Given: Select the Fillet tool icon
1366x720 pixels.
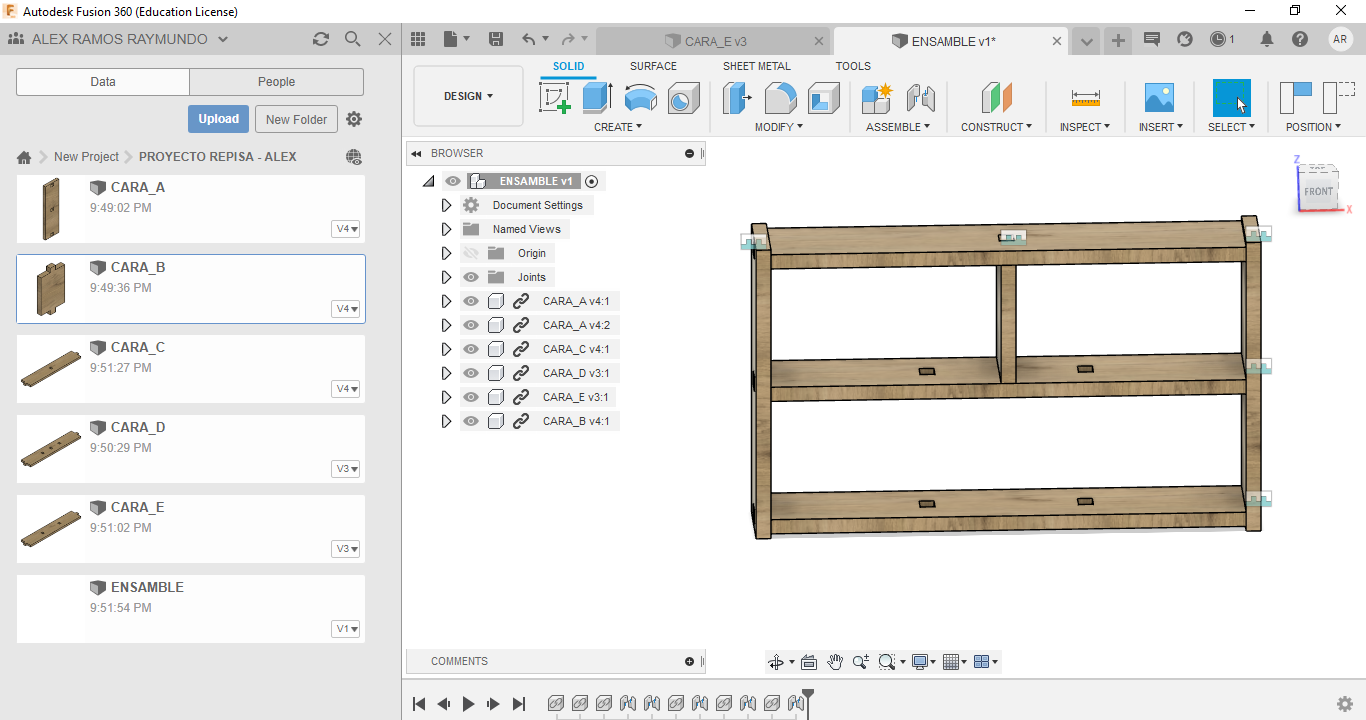Looking at the screenshot, I should pos(780,98).
